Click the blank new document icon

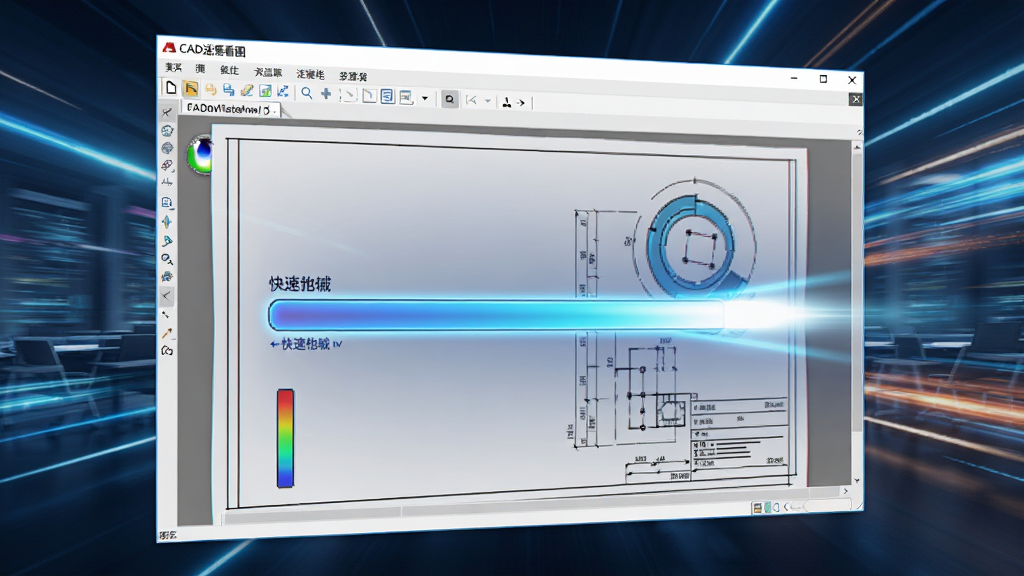170,88
